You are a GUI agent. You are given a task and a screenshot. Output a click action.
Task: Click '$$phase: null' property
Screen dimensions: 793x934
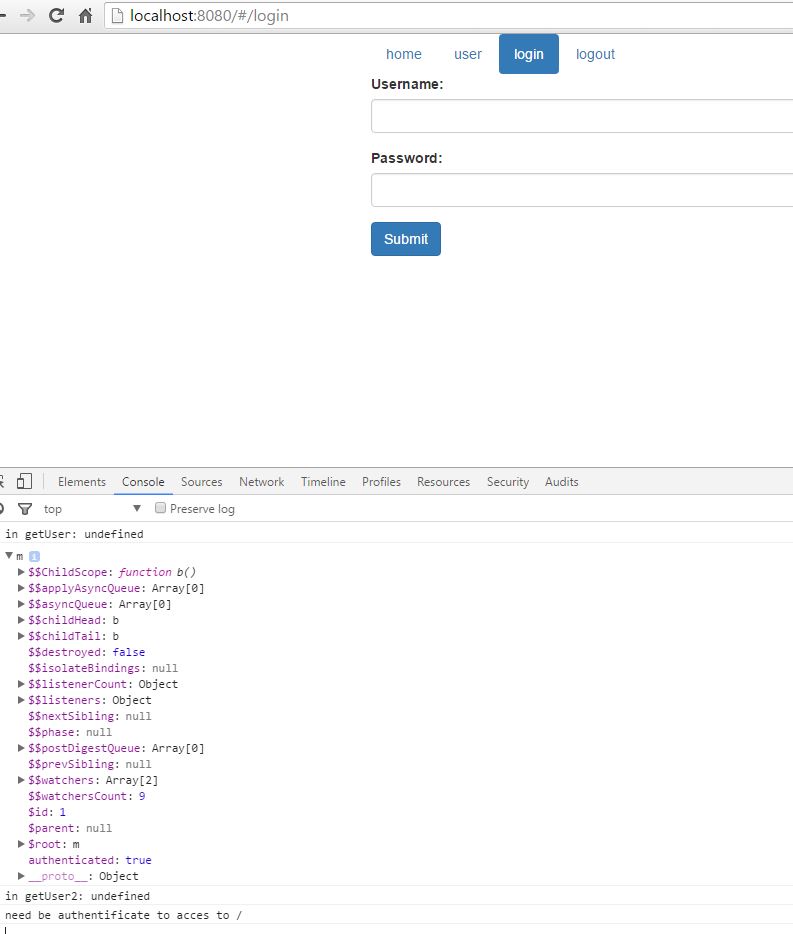70,732
